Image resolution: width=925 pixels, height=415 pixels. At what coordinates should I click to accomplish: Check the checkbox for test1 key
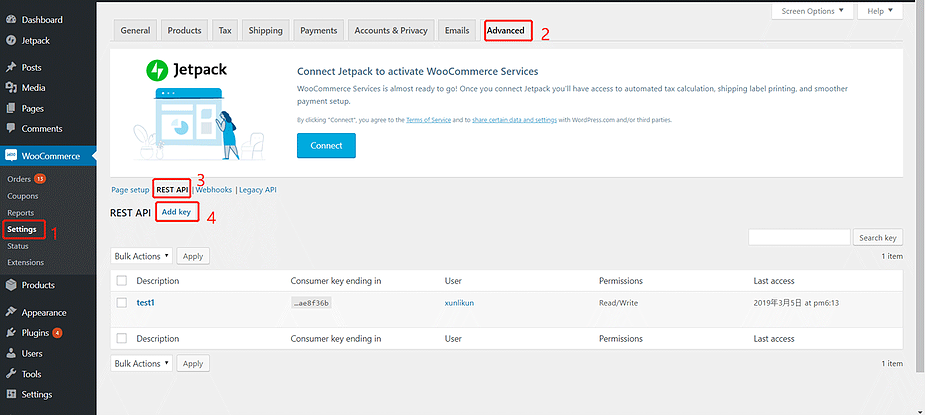(122, 303)
